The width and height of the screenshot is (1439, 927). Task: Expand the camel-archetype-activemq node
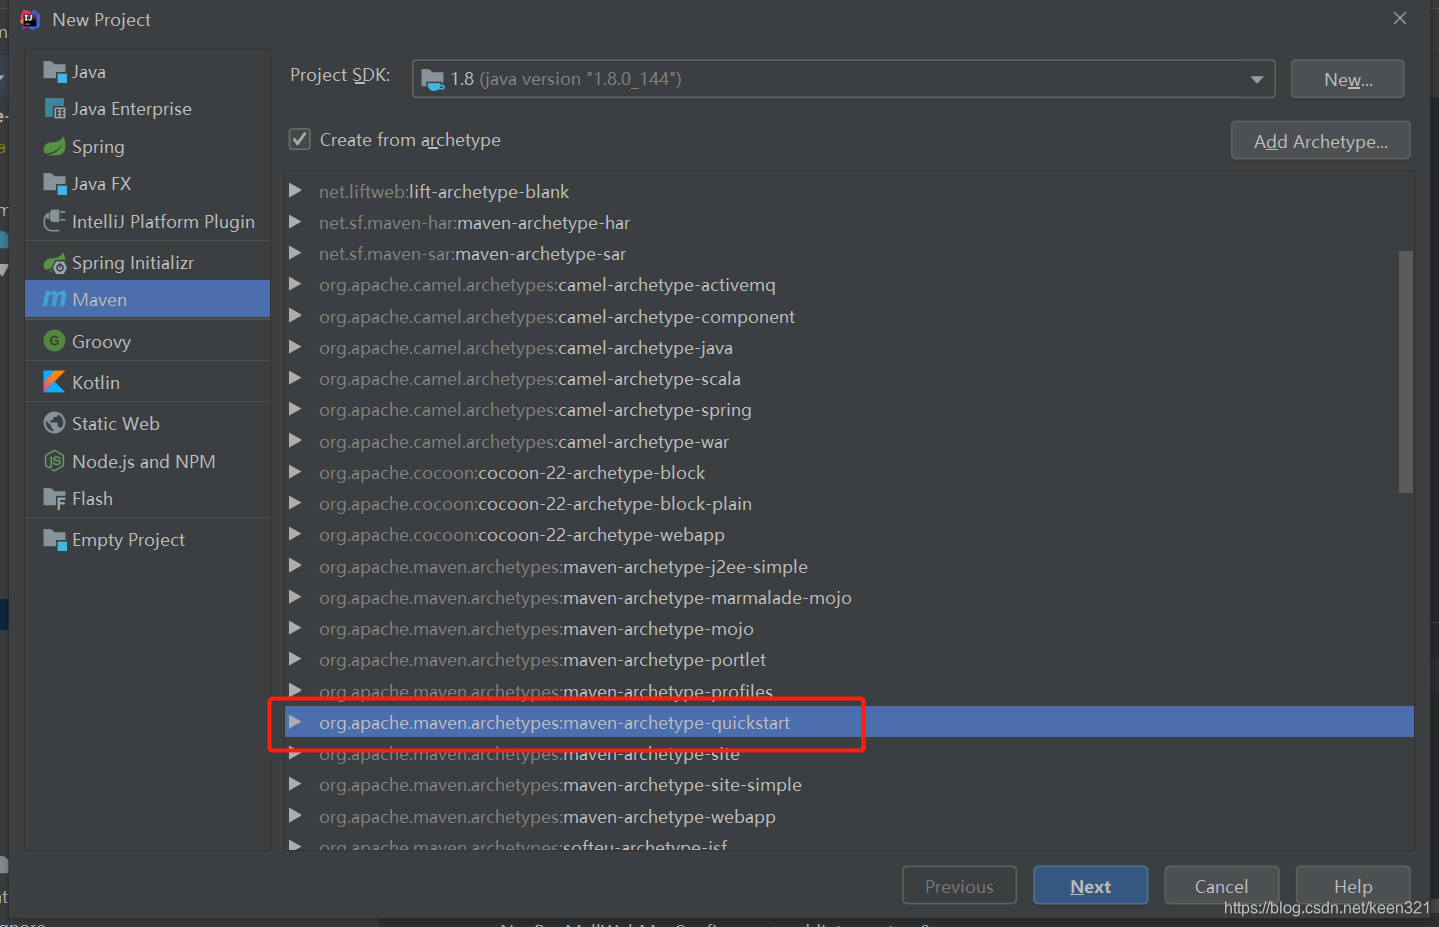point(295,284)
